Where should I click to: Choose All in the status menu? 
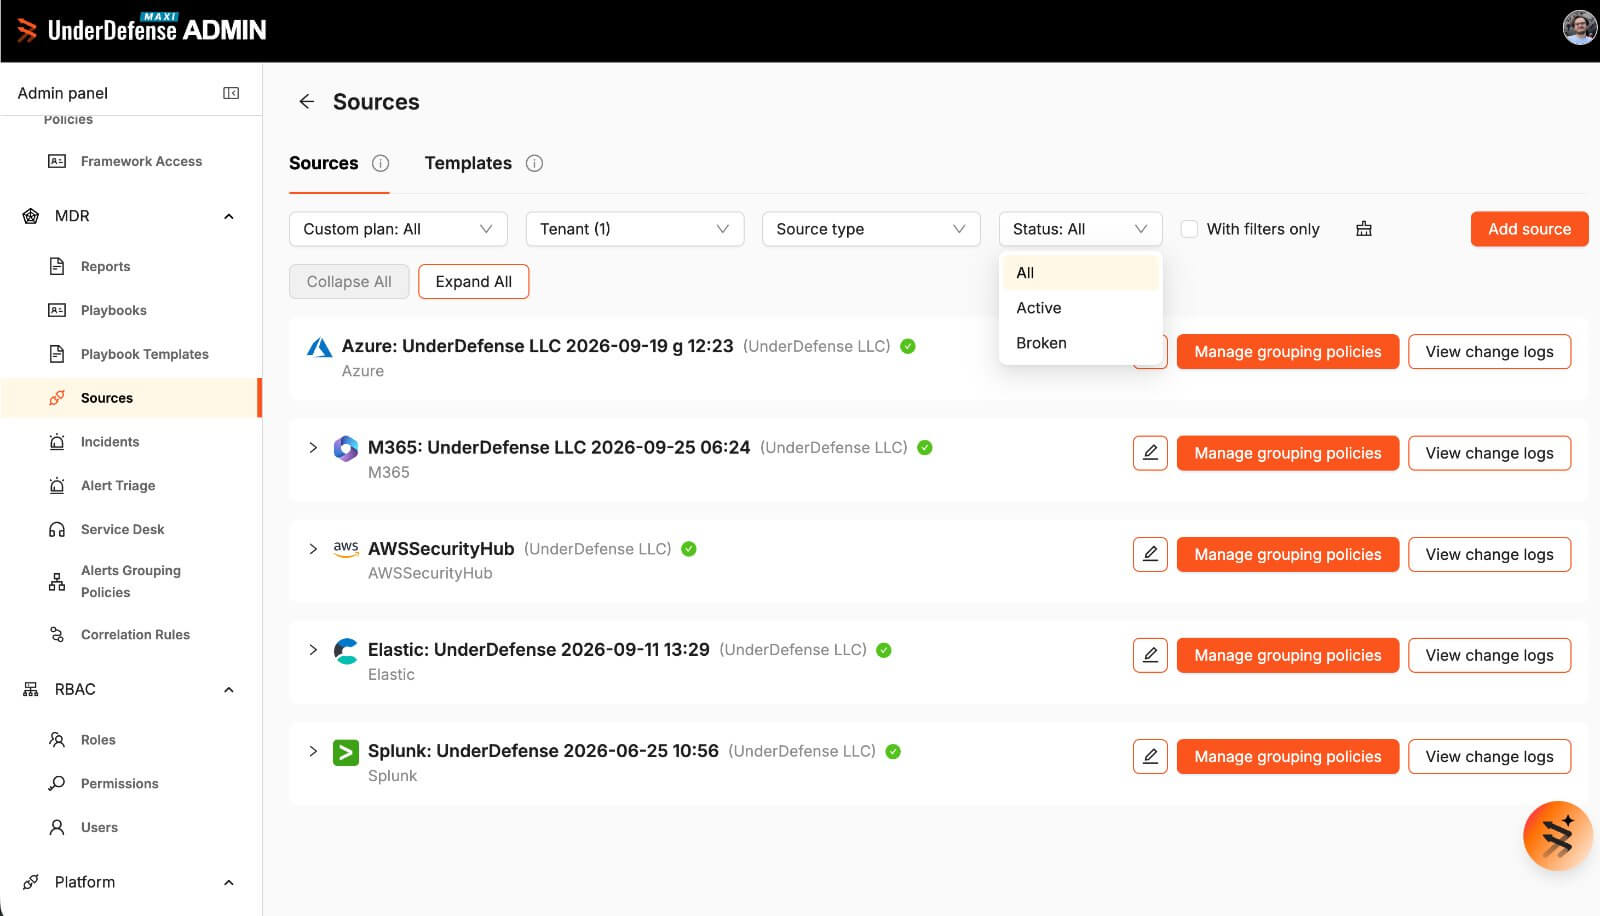point(1080,273)
